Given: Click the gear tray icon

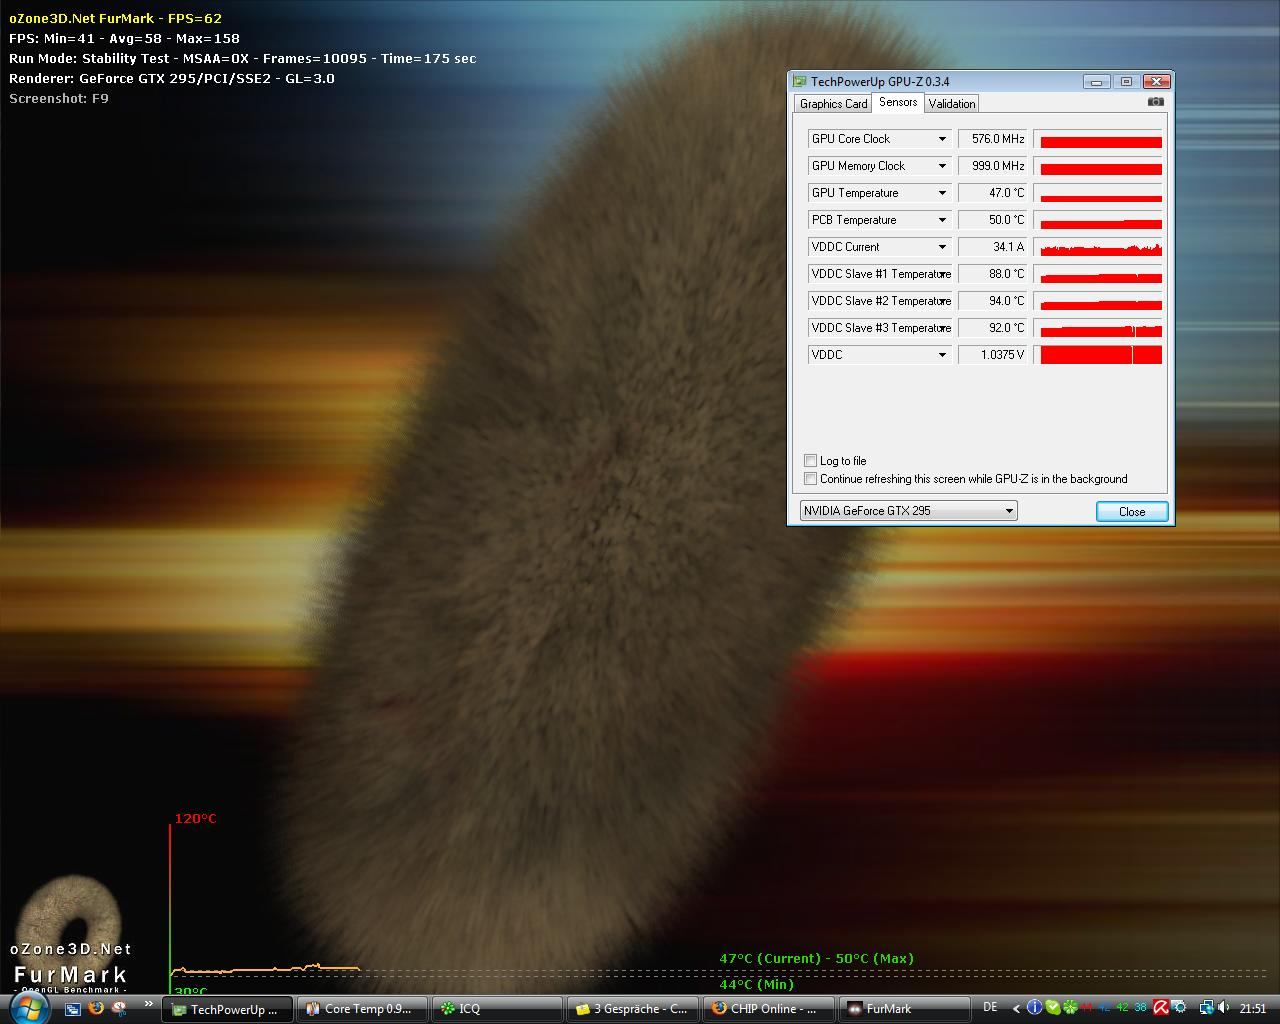Looking at the screenshot, I should (1179, 1008).
